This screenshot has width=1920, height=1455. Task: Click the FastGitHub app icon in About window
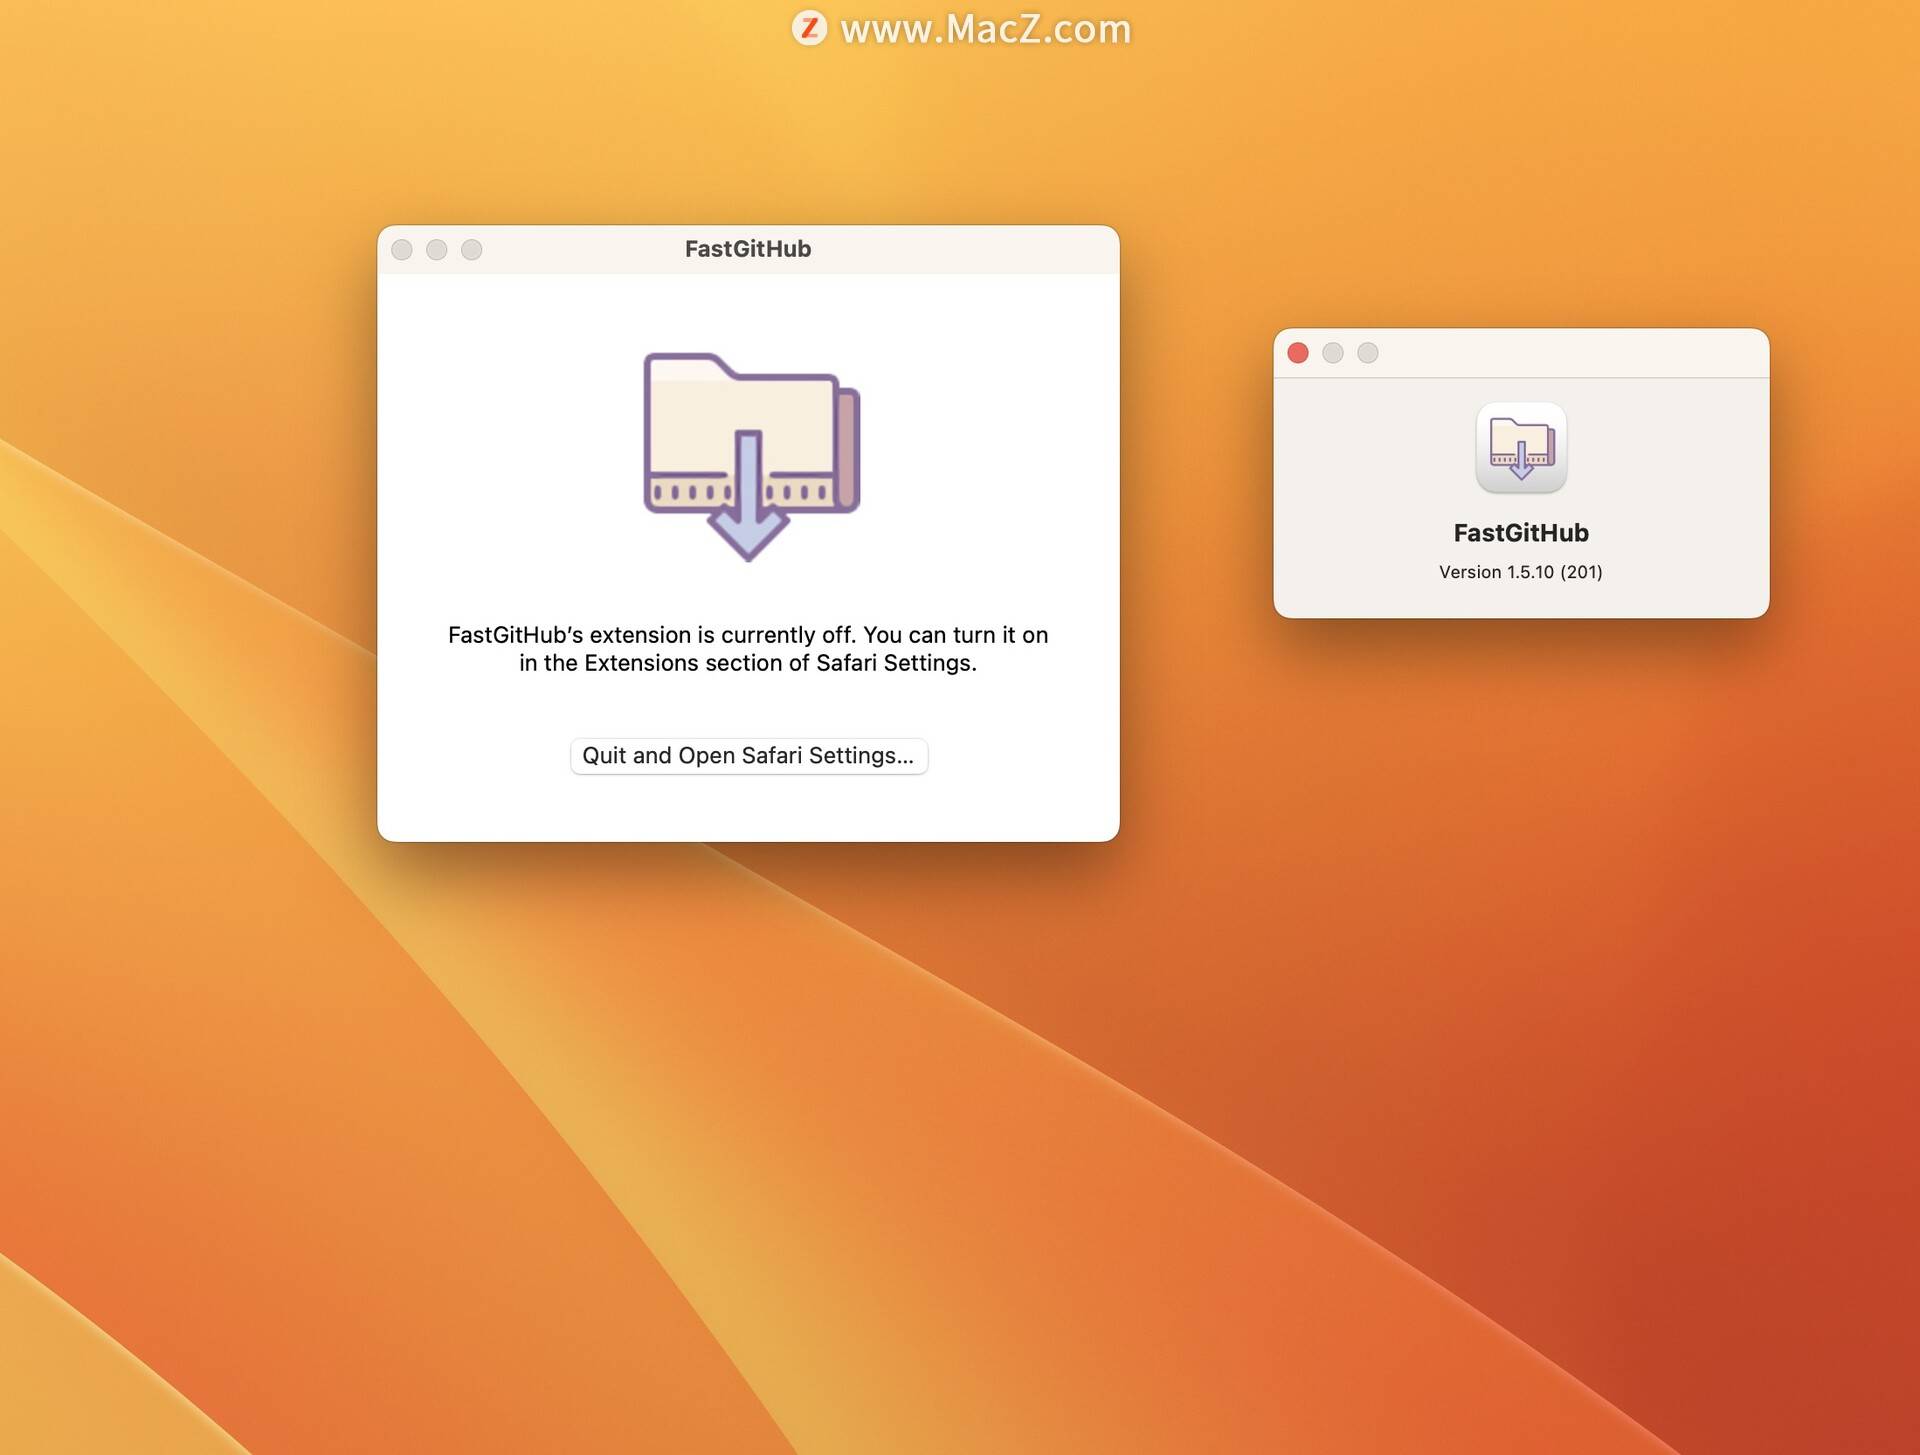pos(1521,448)
